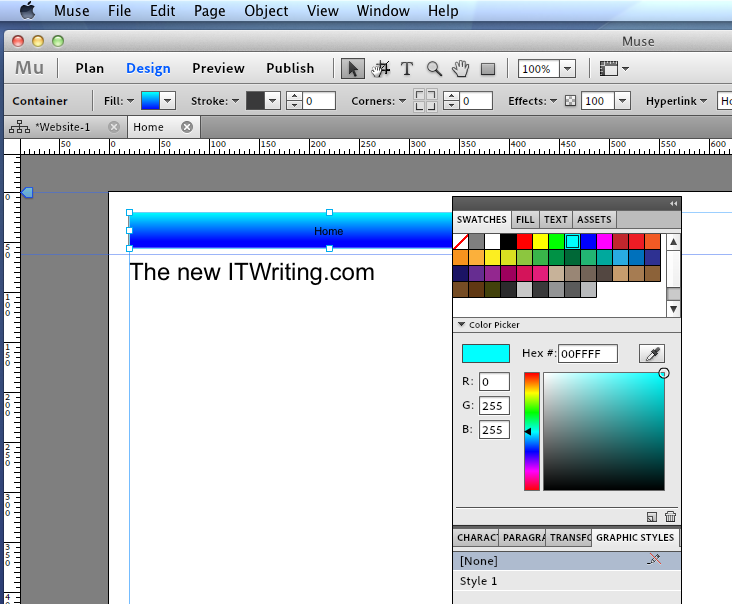Collapse the panel with double-arrow icon
The image size is (732, 604).
[673, 204]
